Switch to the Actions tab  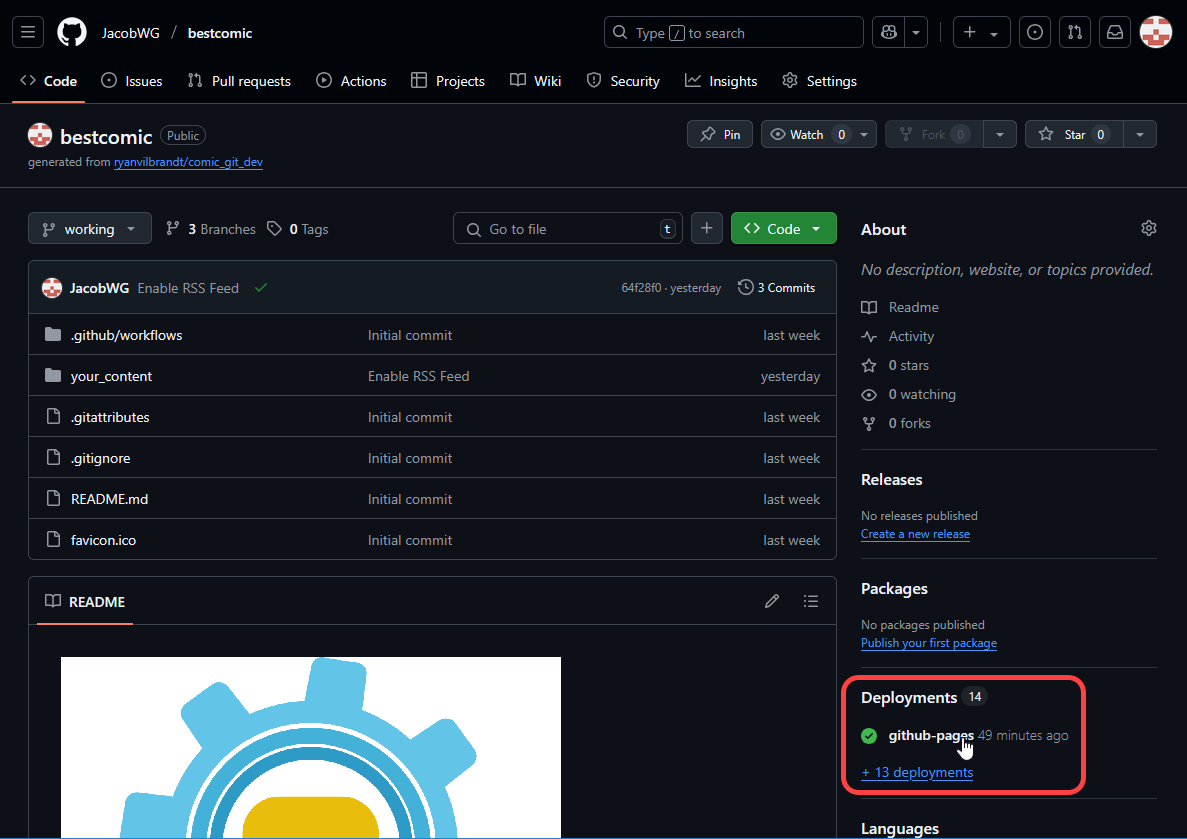[x=351, y=81]
